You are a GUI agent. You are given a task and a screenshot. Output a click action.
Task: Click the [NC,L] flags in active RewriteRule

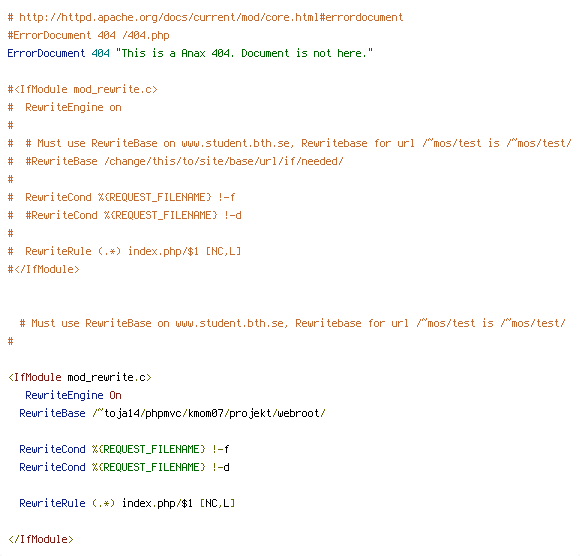click(x=217, y=503)
